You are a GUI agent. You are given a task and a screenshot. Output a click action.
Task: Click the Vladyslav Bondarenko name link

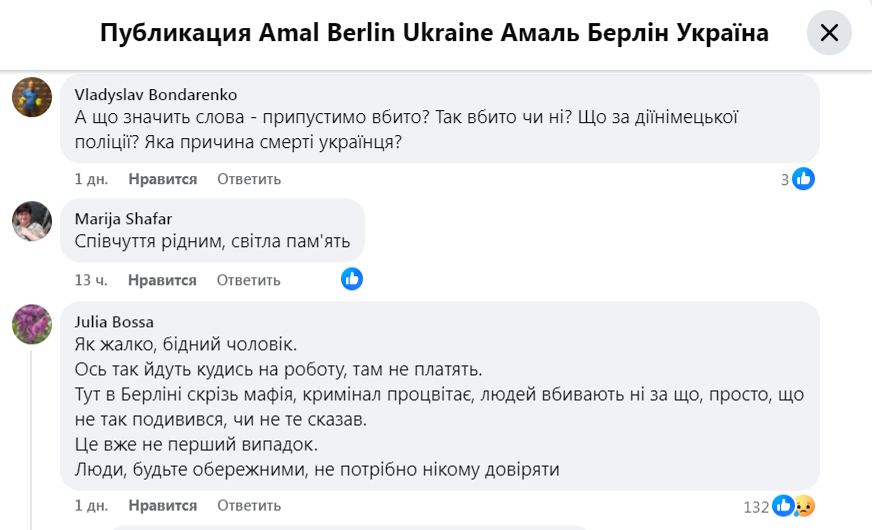tap(156, 95)
